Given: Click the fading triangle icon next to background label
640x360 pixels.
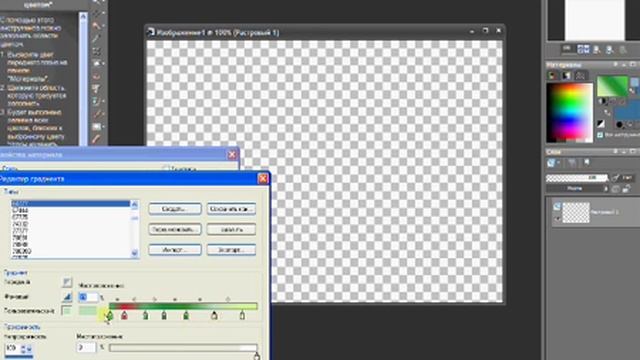Looking at the screenshot, I should click(67, 297).
